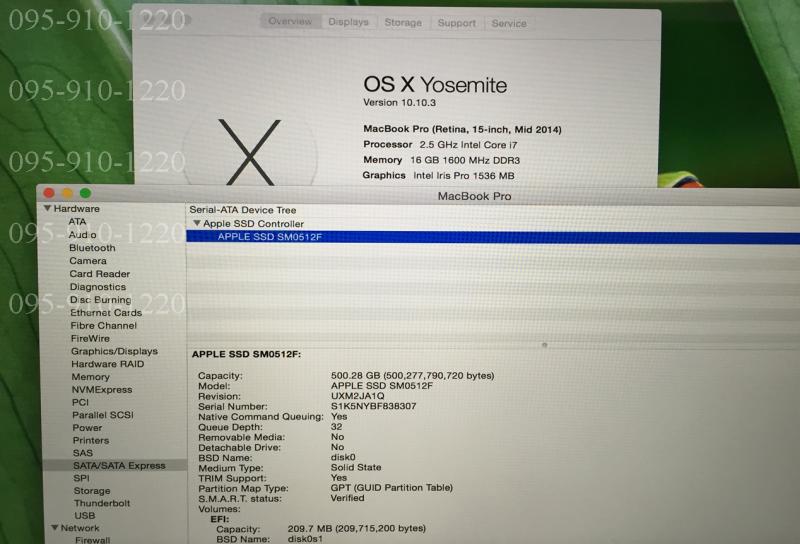Select Fibre Channel in sidebar

104,326
